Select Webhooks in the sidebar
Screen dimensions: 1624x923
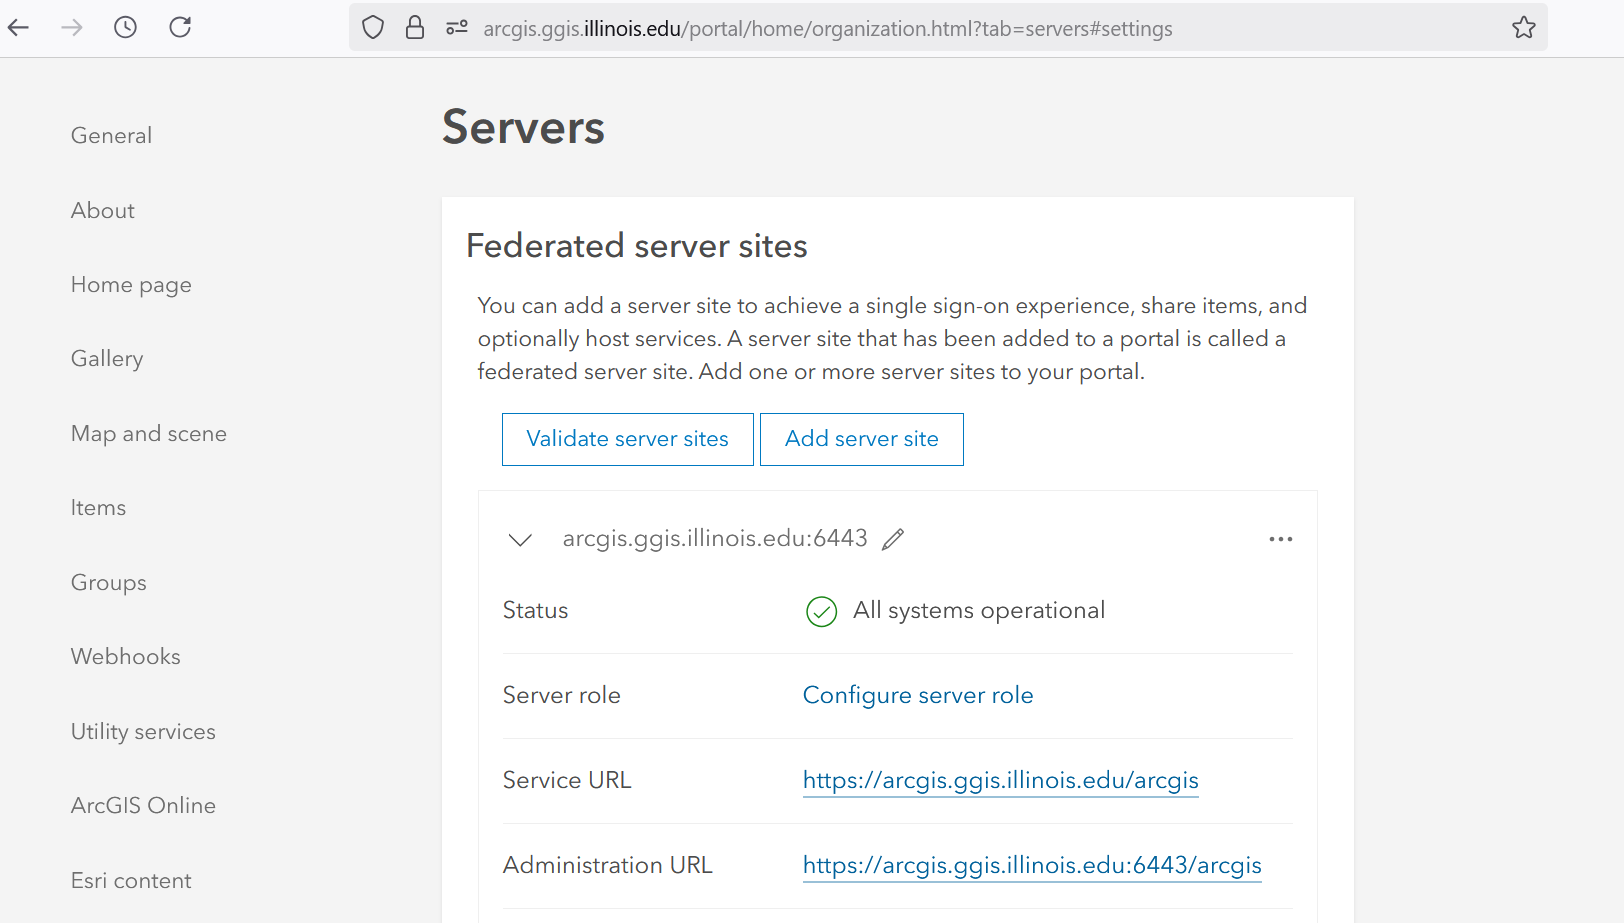click(x=126, y=657)
